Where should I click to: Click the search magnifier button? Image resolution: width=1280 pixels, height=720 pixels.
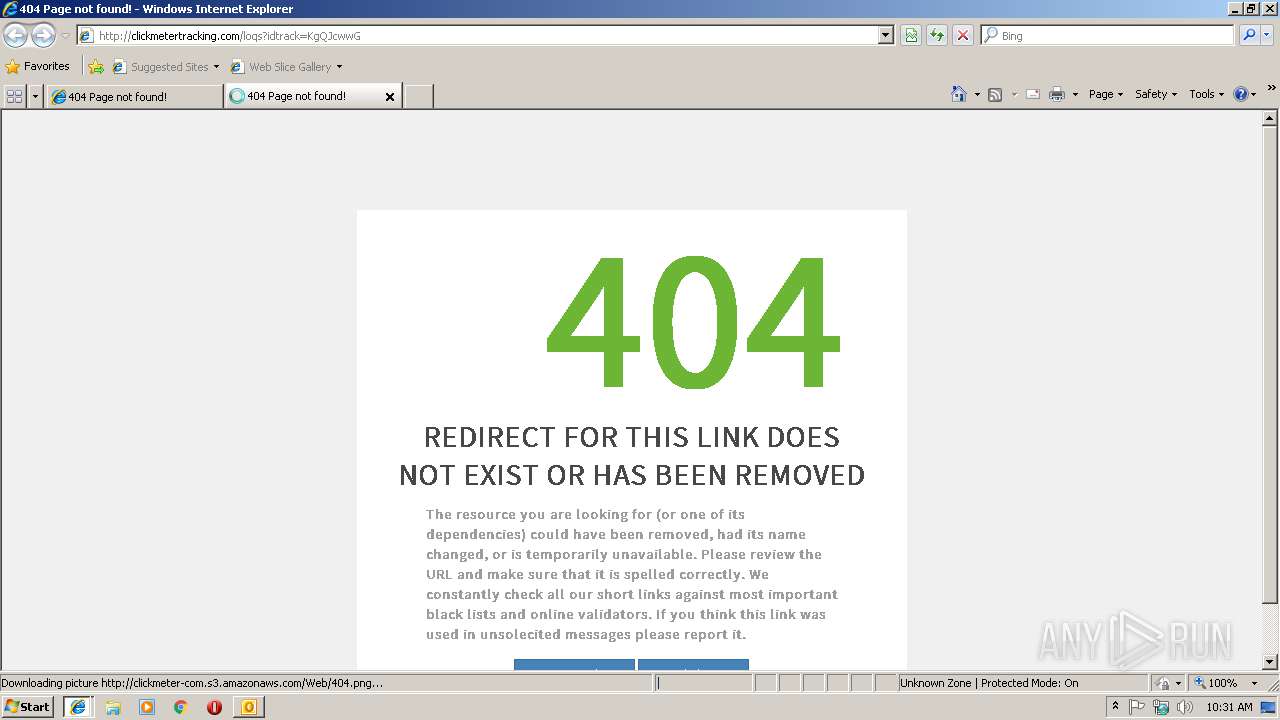tap(1249, 36)
